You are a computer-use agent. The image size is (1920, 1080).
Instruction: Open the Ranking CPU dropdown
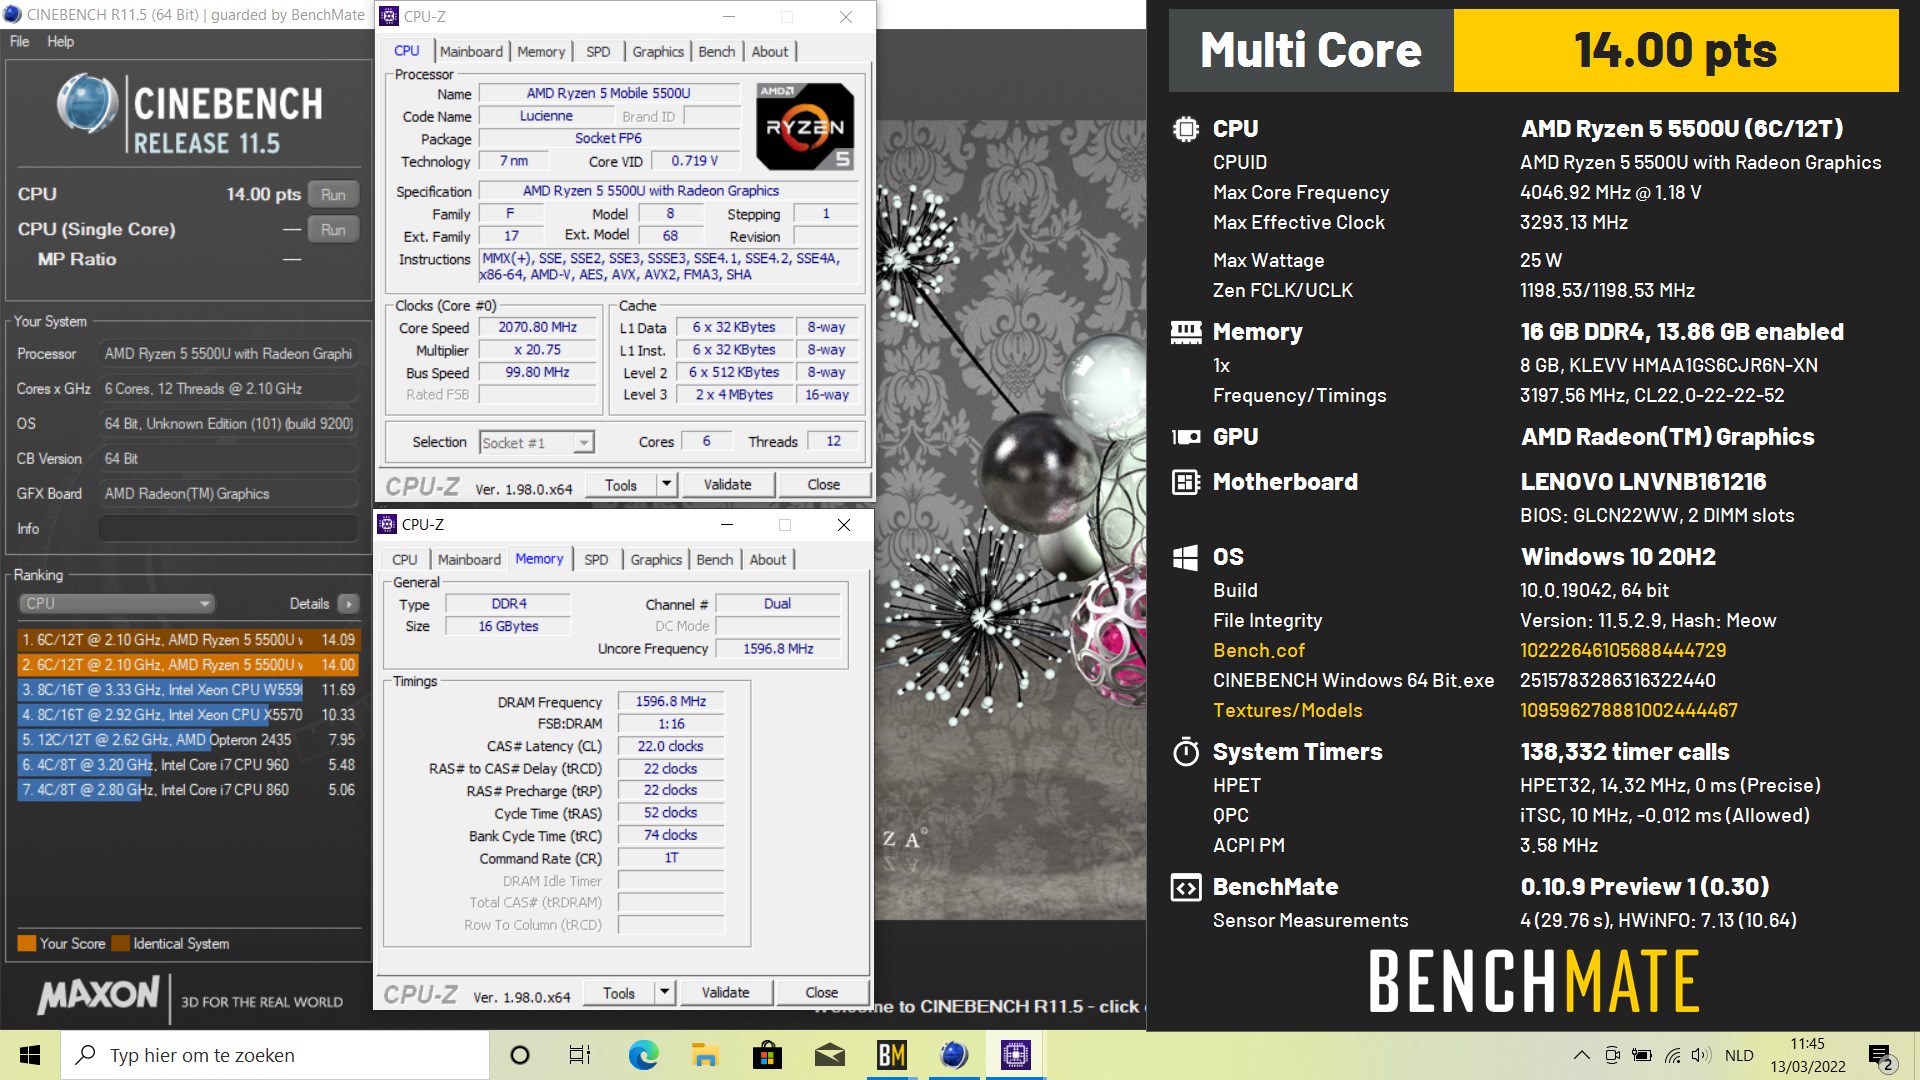tap(116, 603)
